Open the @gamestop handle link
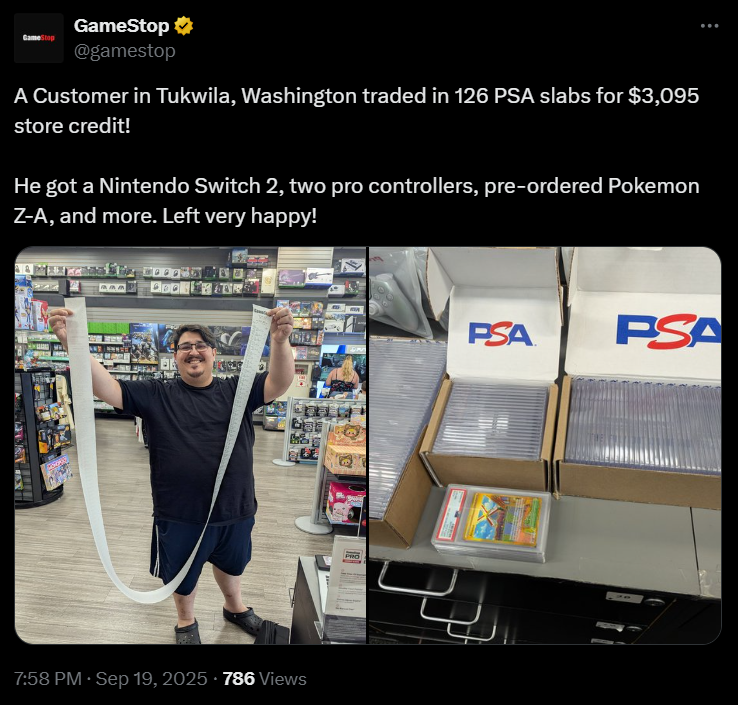This screenshot has height=705, width=738. pos(125,51)
